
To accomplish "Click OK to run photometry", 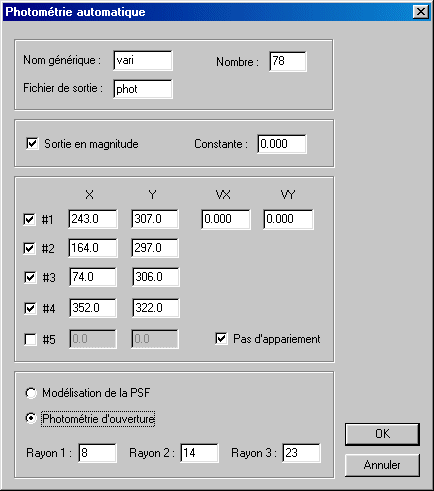I will [382, 434].
